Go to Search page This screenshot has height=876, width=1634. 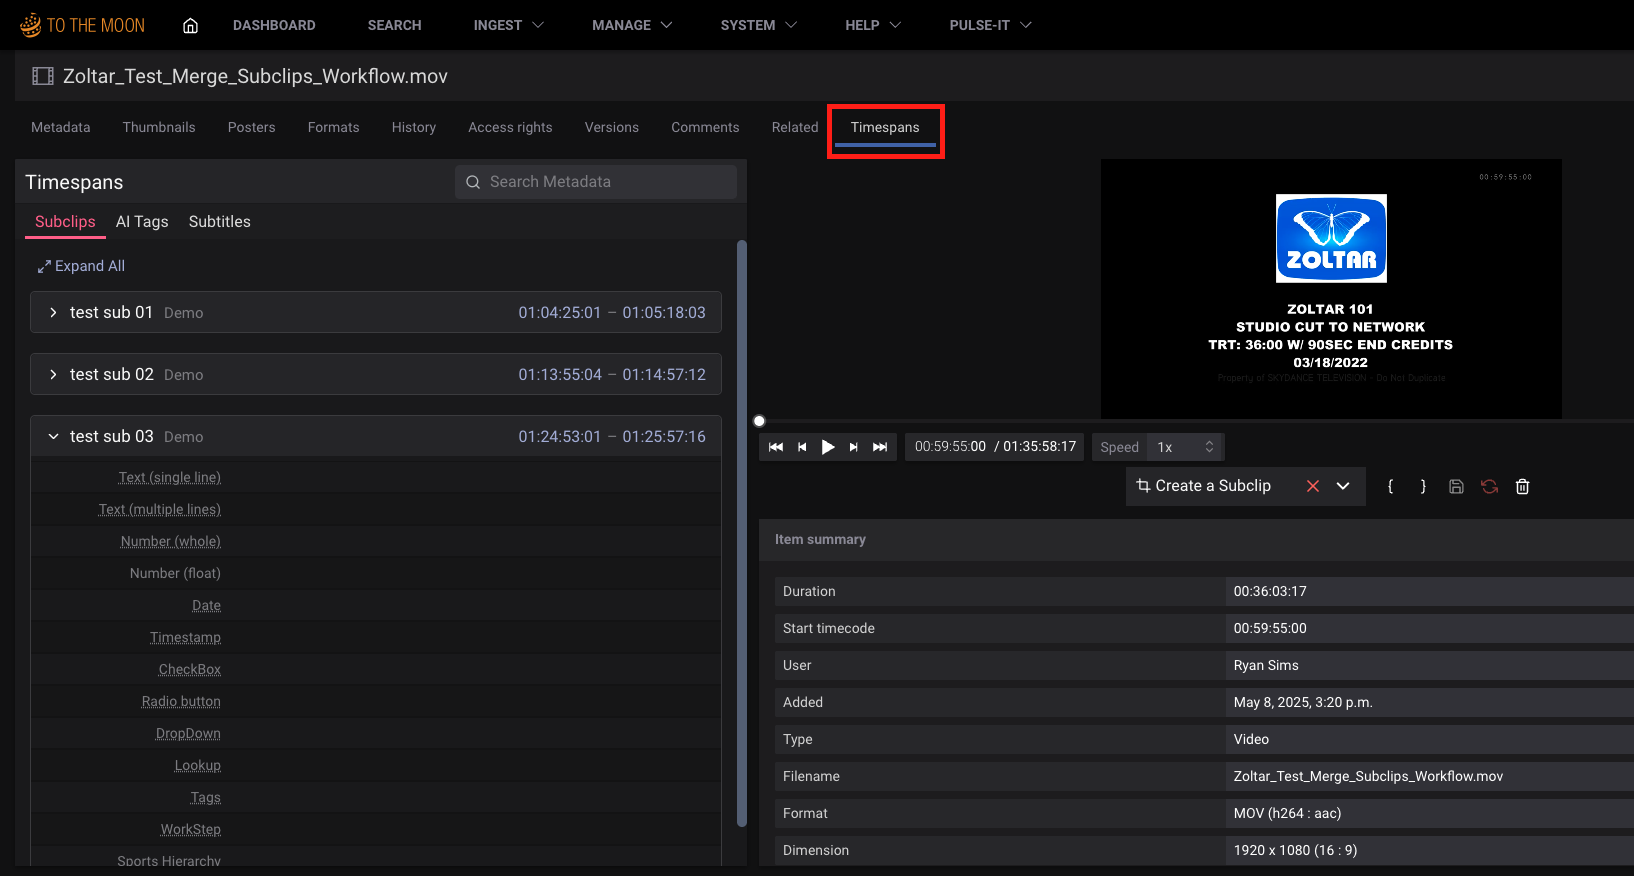pos(394,25)
